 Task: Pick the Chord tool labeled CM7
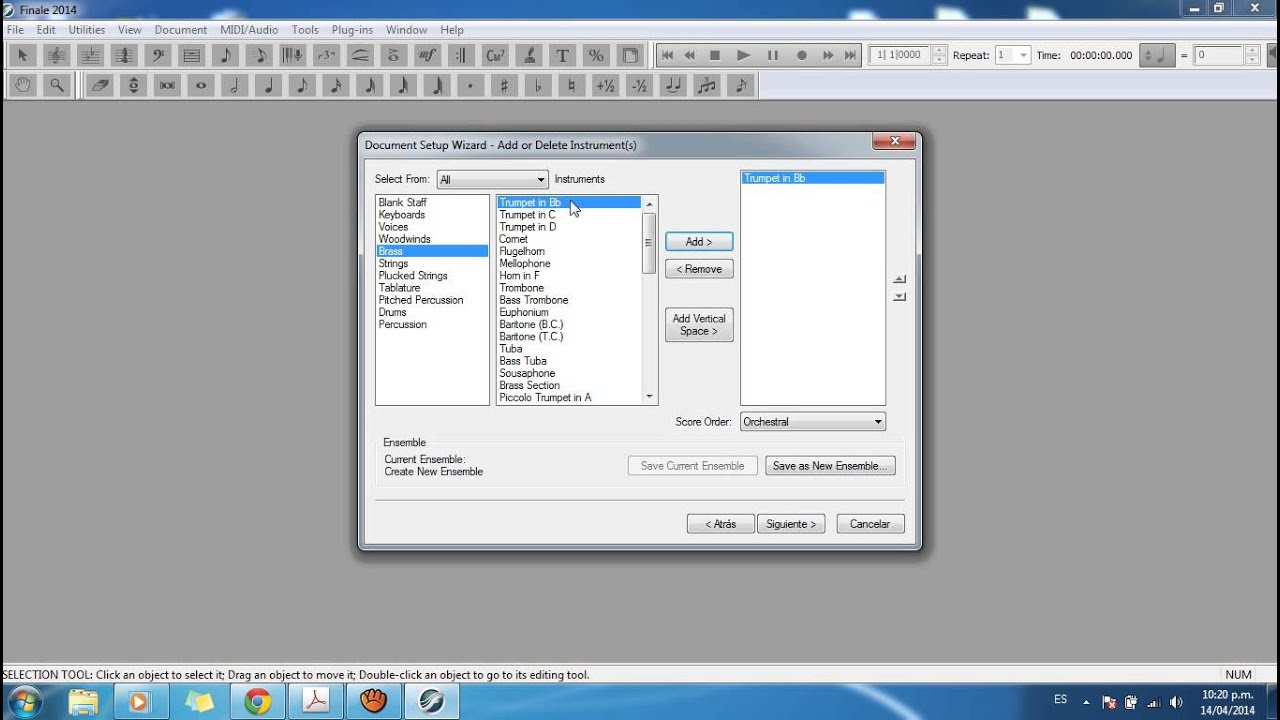tap(495, 56)
